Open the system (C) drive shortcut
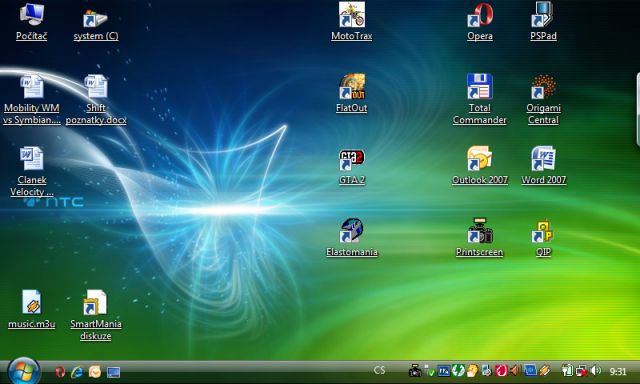The image size is (640, 384). click(96, 24)
